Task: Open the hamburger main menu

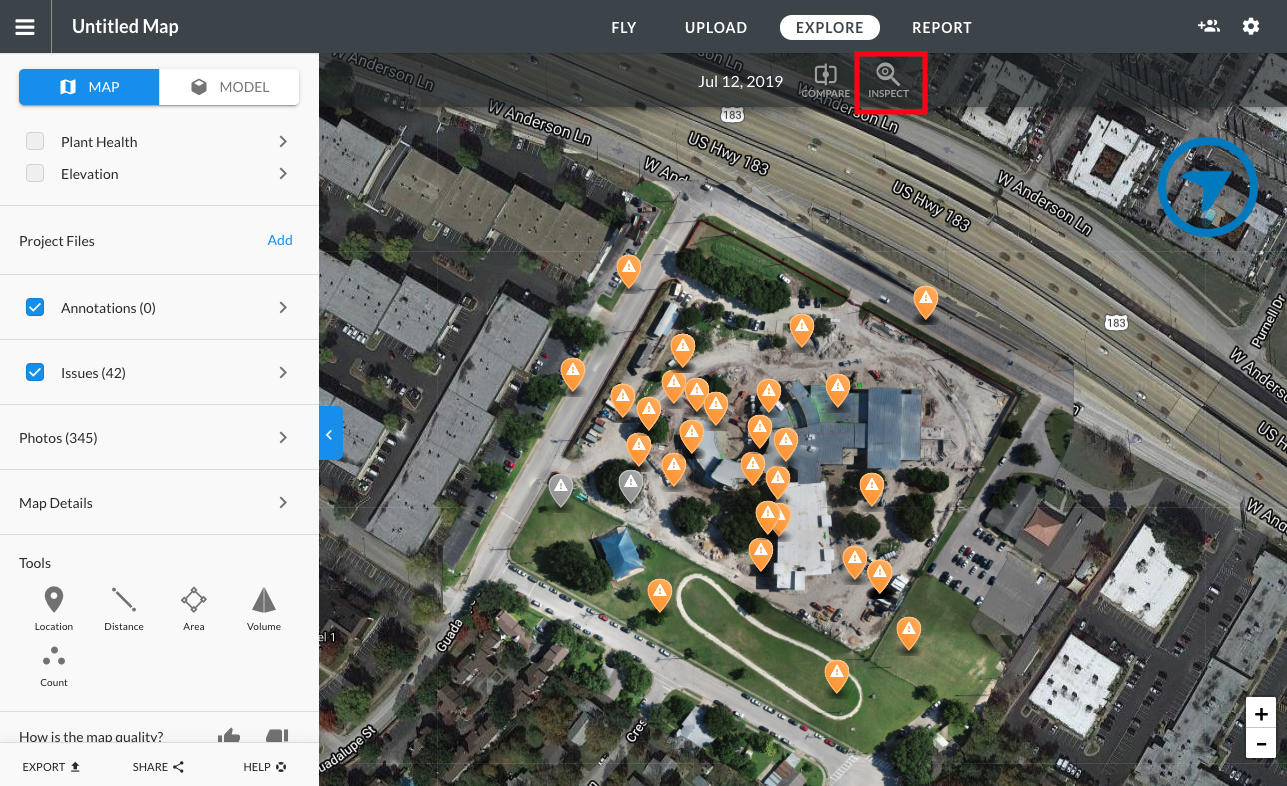Action: click(x=25, y=27)
